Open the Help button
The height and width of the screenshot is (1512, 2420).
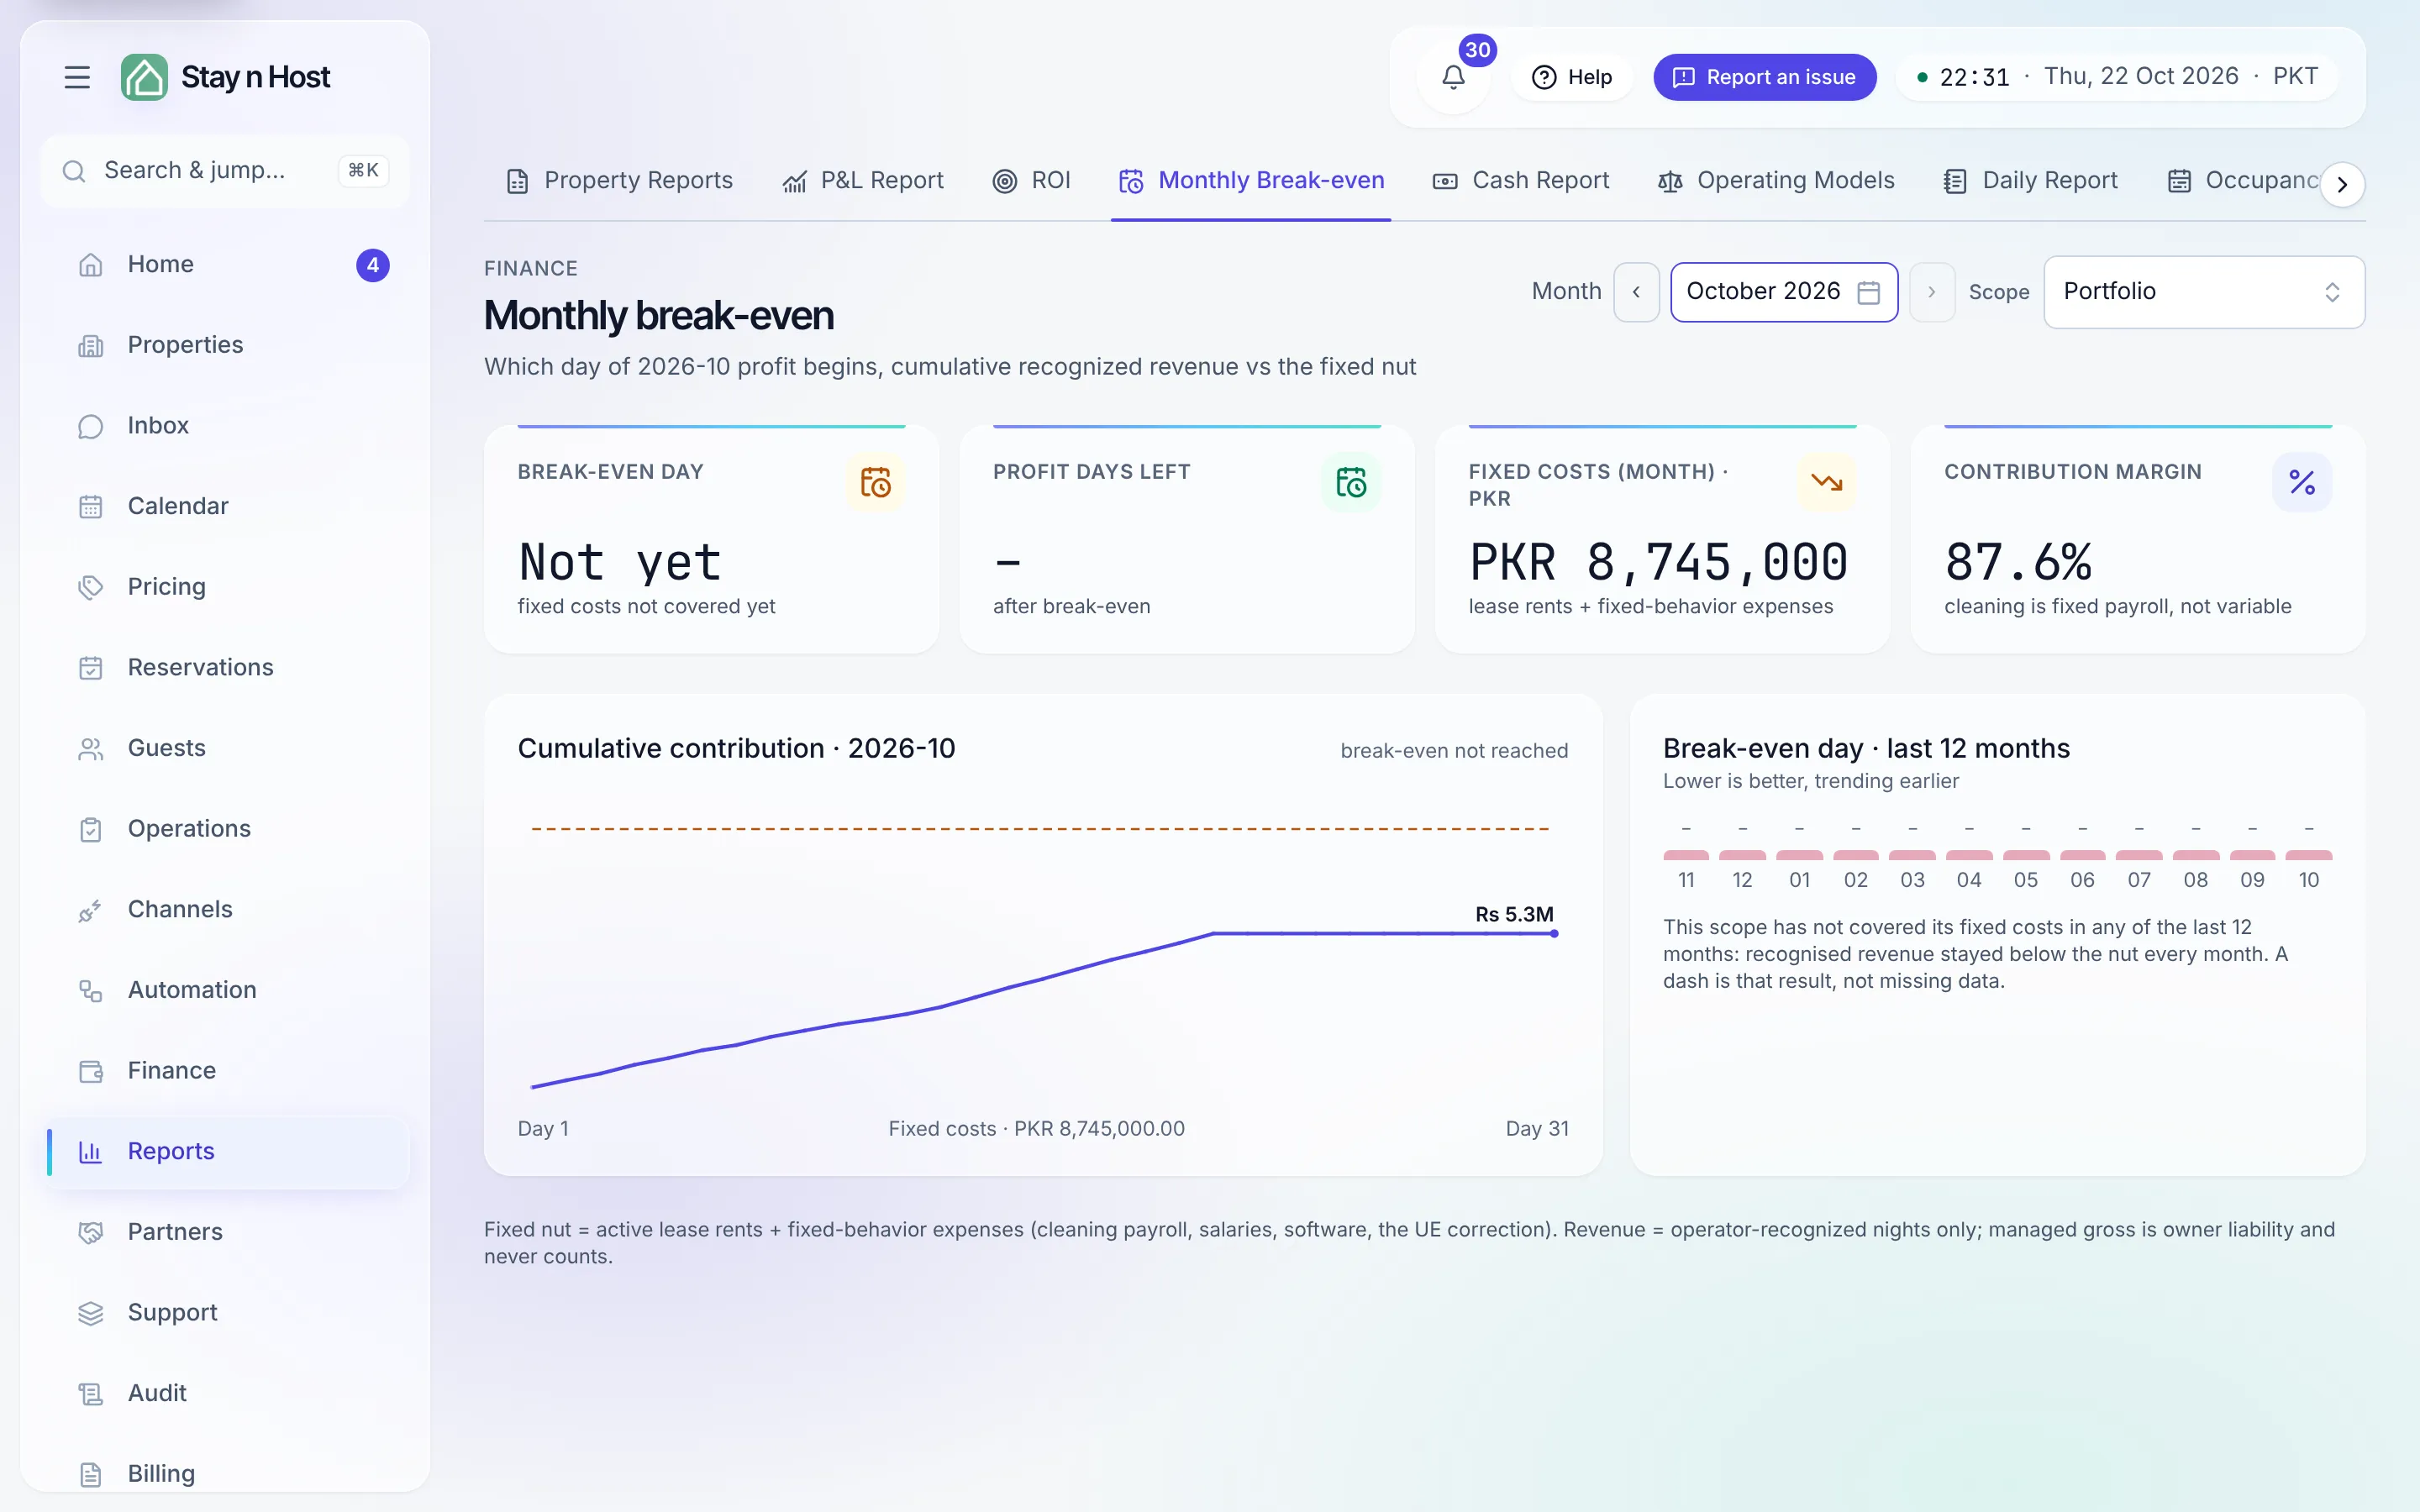1572,77
